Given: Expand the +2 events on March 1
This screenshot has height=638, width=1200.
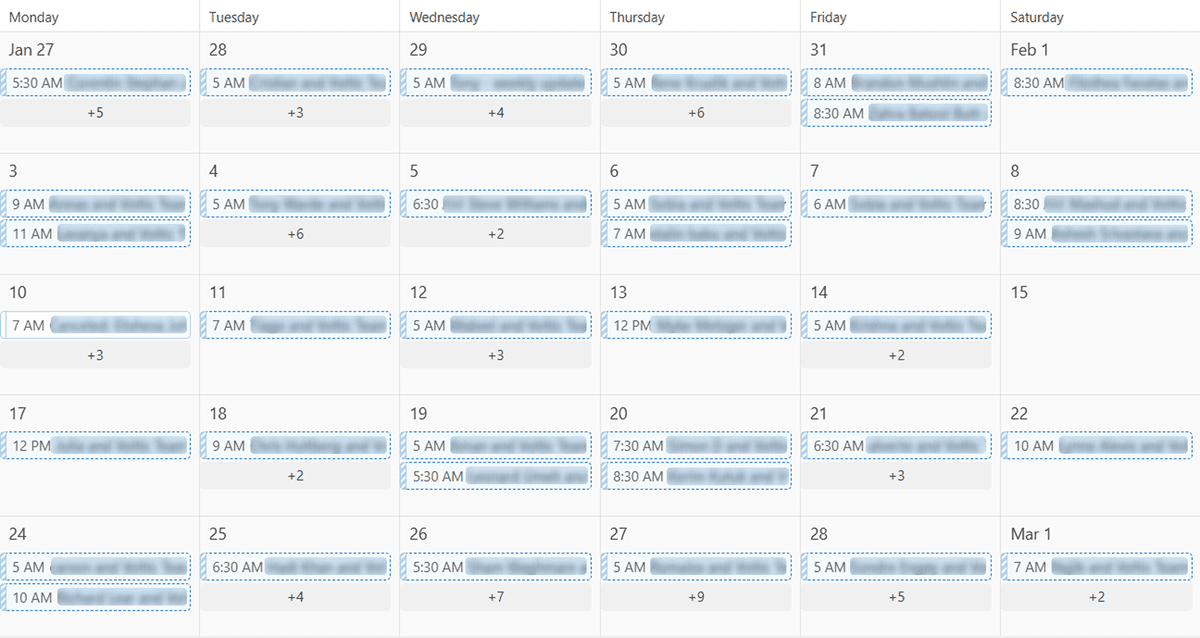Looking at the screenshot, I should point(1097,597).
